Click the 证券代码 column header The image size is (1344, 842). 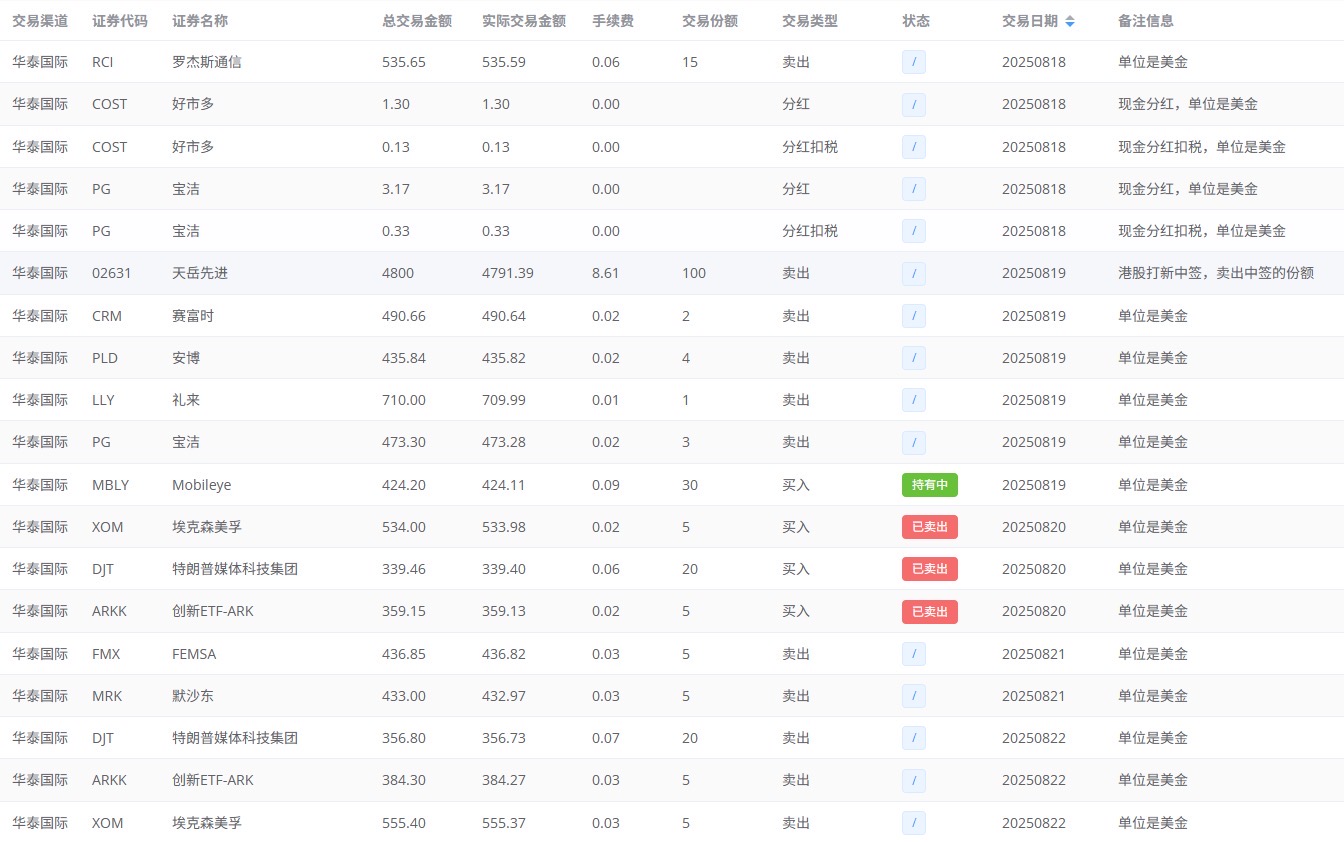(x=120, y=21)
